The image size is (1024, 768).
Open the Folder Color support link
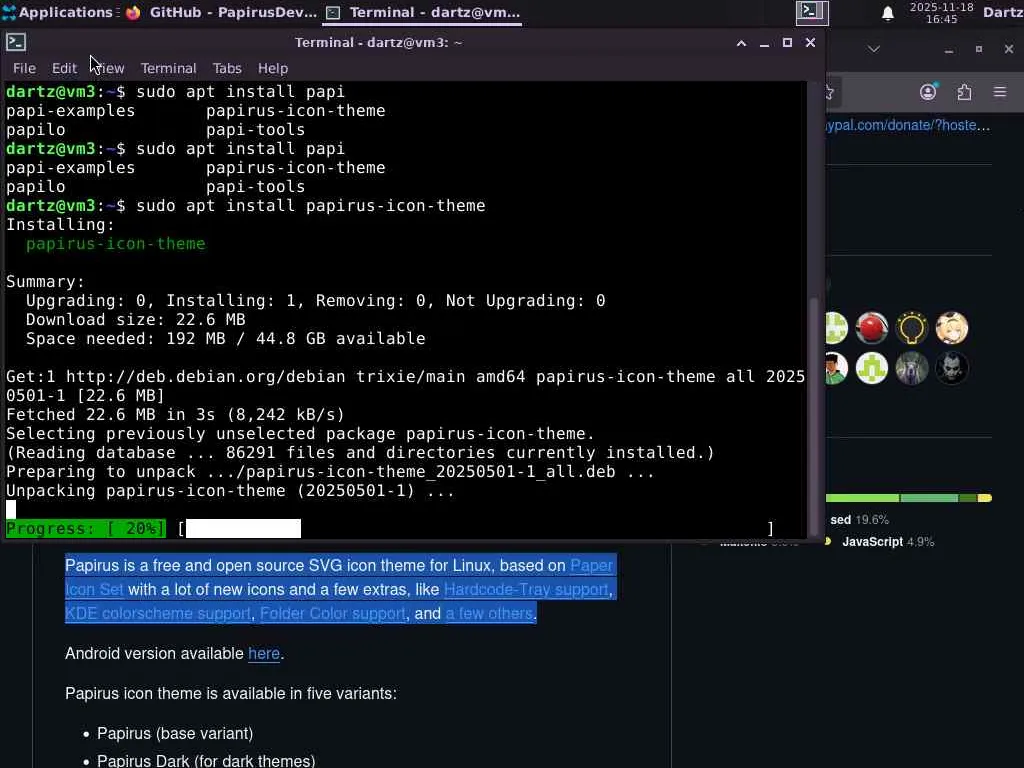coord(332,614)
